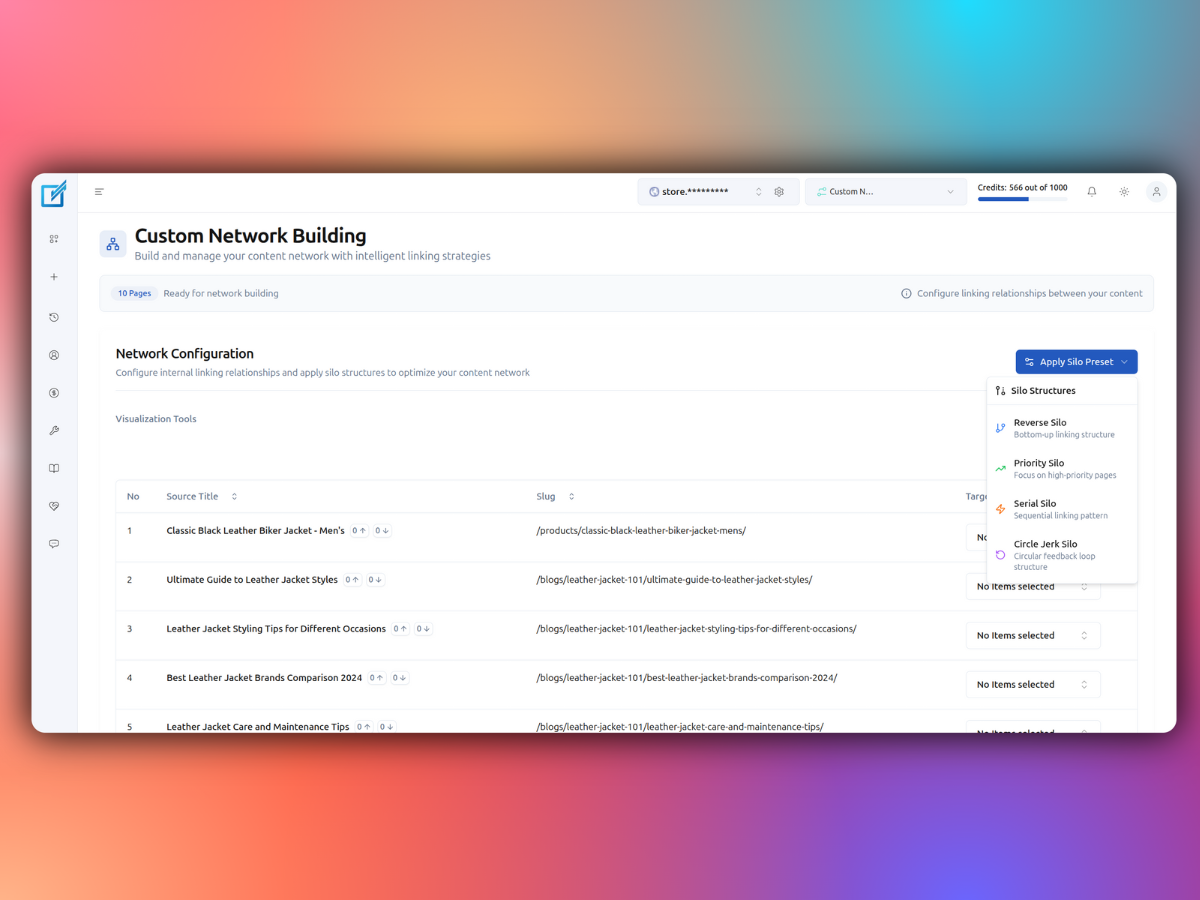Open the notifications bell icon
Screen dimensions: 1200x900
pyautogui.click(x=1092, y=192)
